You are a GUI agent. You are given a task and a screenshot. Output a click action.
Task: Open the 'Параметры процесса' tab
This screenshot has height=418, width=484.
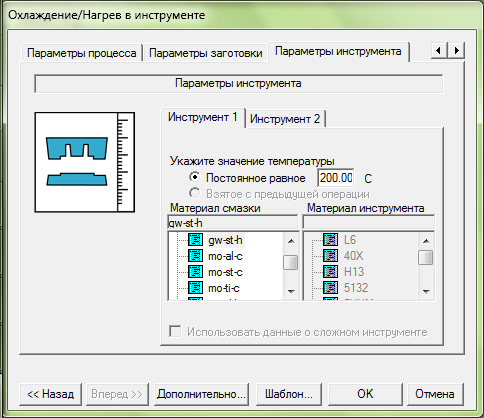click(82, 53)
